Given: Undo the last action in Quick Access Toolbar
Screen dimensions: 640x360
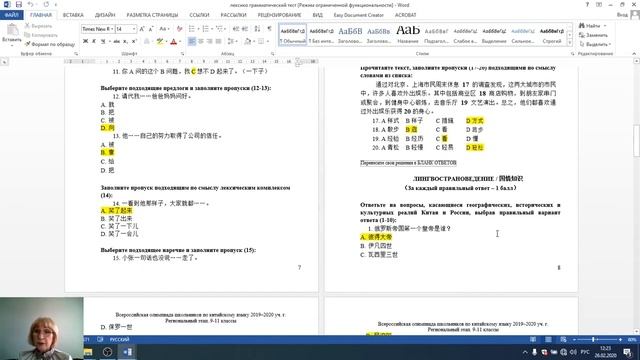Looking at the screenshot, I should pos(31,4).
